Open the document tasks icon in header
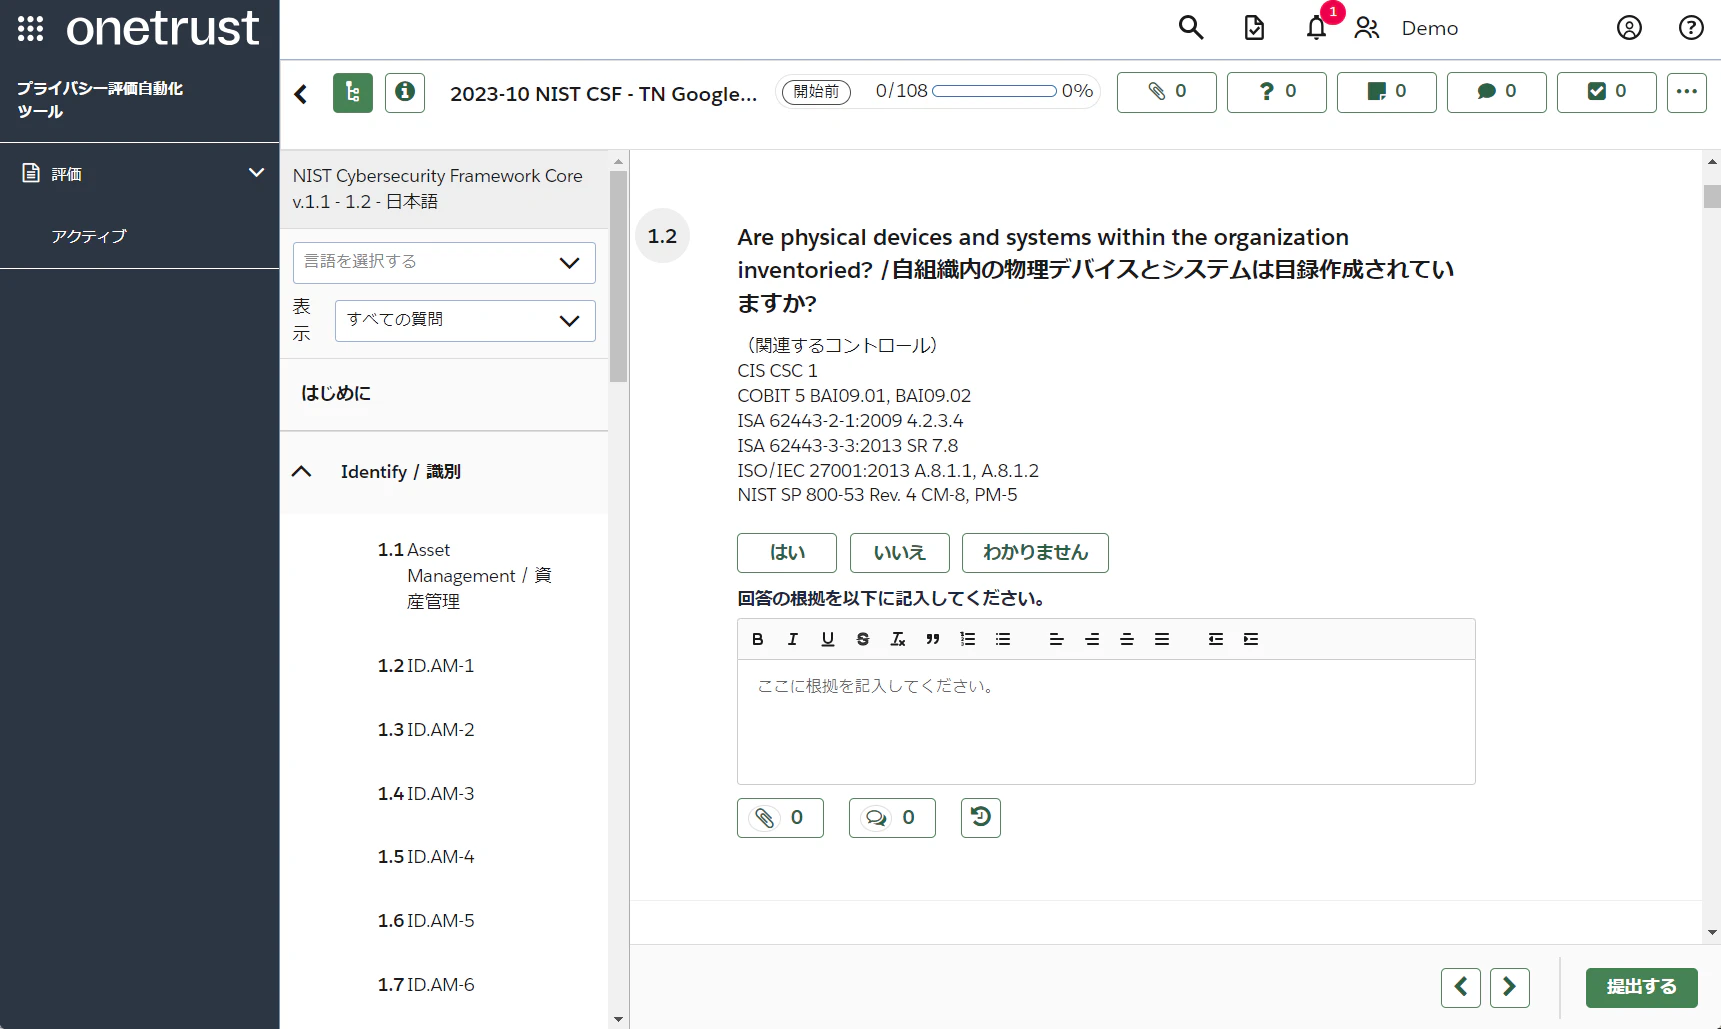This screenshot has width=1721, height=1029. tap(1254, 28)
